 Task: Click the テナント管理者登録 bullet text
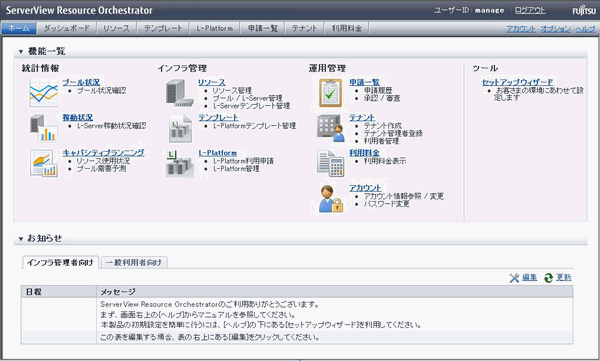coord(393,134)
